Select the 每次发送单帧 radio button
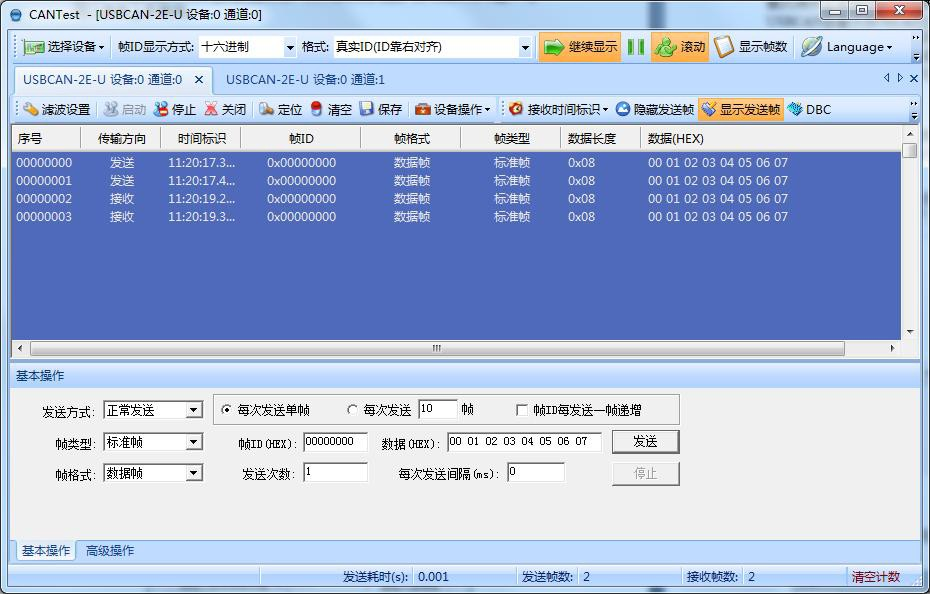The height and width of the screenshot is (594, 930). (226, 410)
